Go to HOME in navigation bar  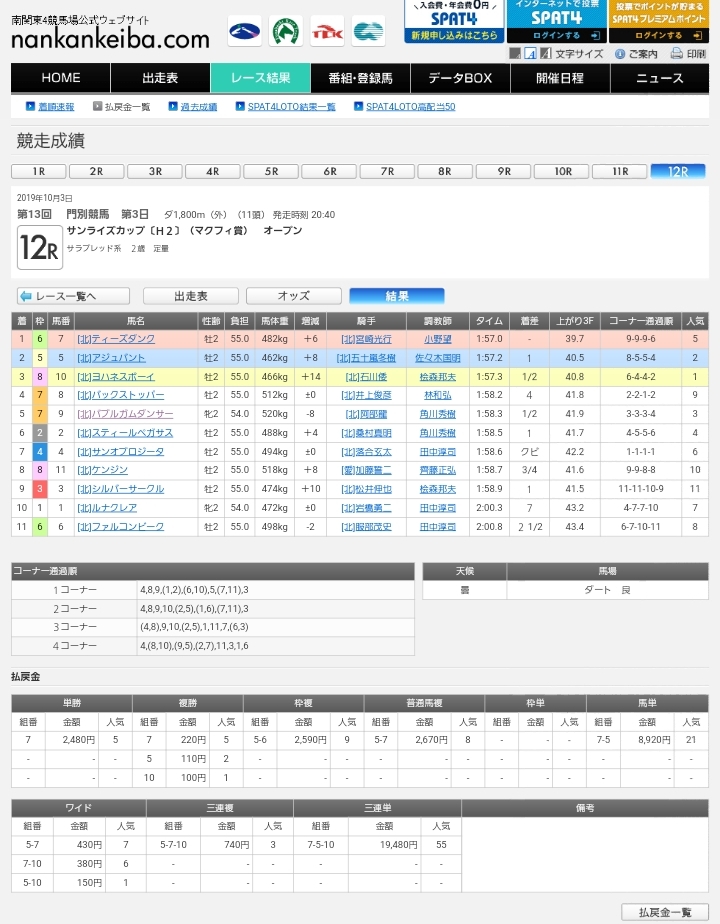coord(61,78)
